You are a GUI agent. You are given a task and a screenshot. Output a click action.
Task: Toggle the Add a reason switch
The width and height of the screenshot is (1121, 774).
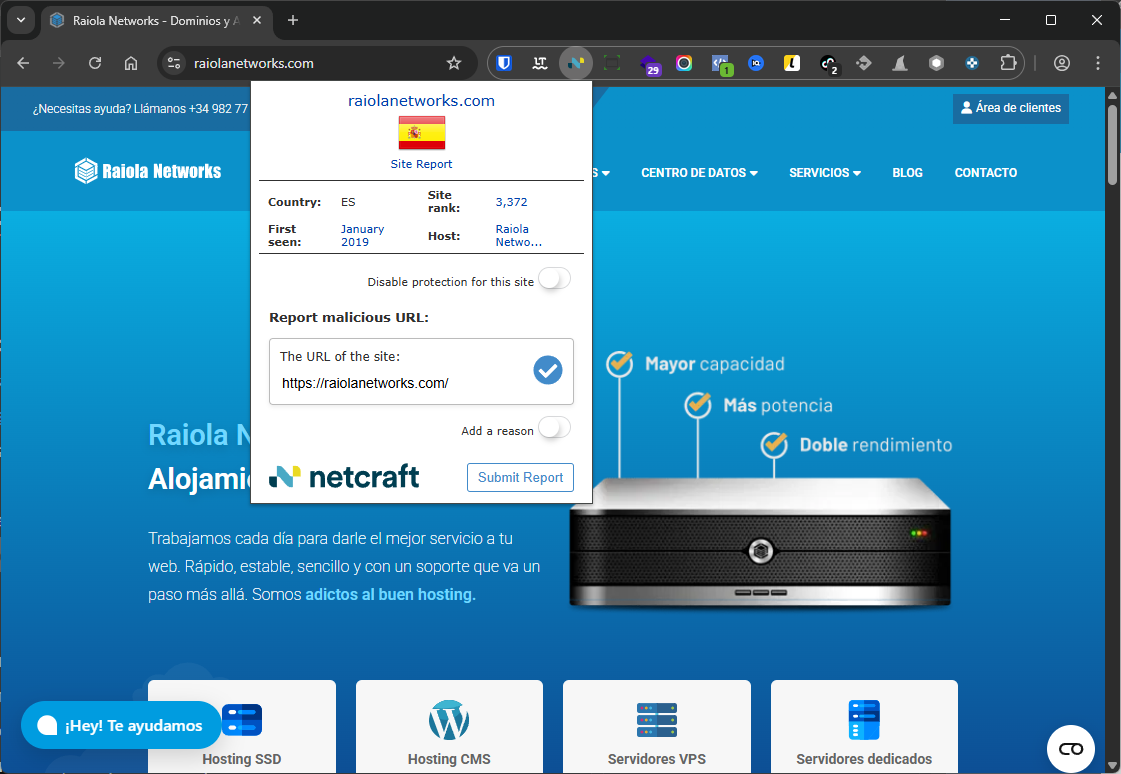pyautogui.click(x=555, y=428)
